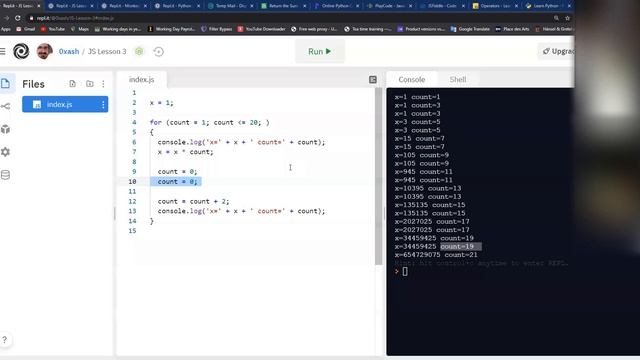Click the JS Lesson 3 project name
The width and height of the screenshot is (640, 360).
(x=107, y=51)
